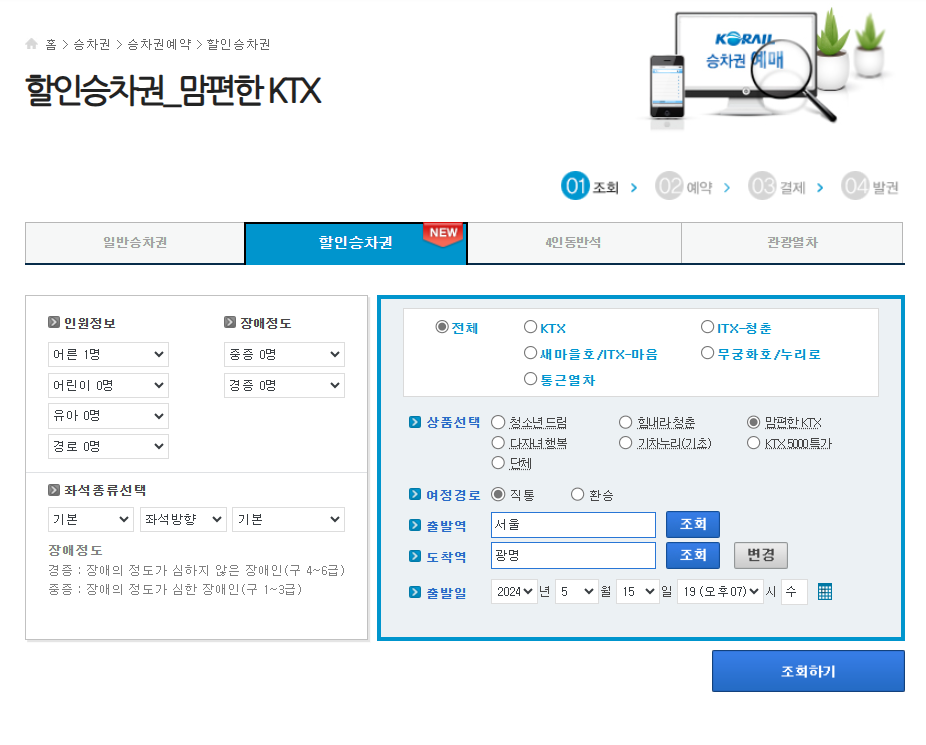
Task: Open the 어른 passenger count dropdown
Action: point(108,354)
